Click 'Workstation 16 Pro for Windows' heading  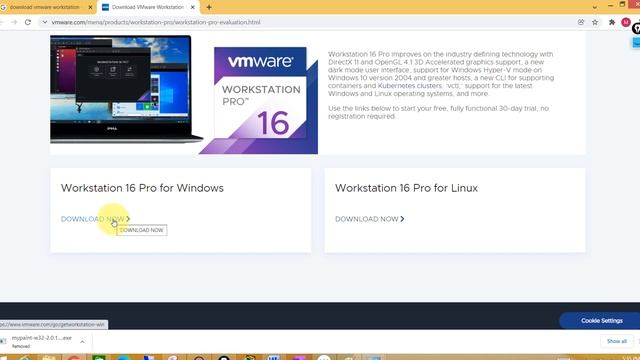coord(142,188)
